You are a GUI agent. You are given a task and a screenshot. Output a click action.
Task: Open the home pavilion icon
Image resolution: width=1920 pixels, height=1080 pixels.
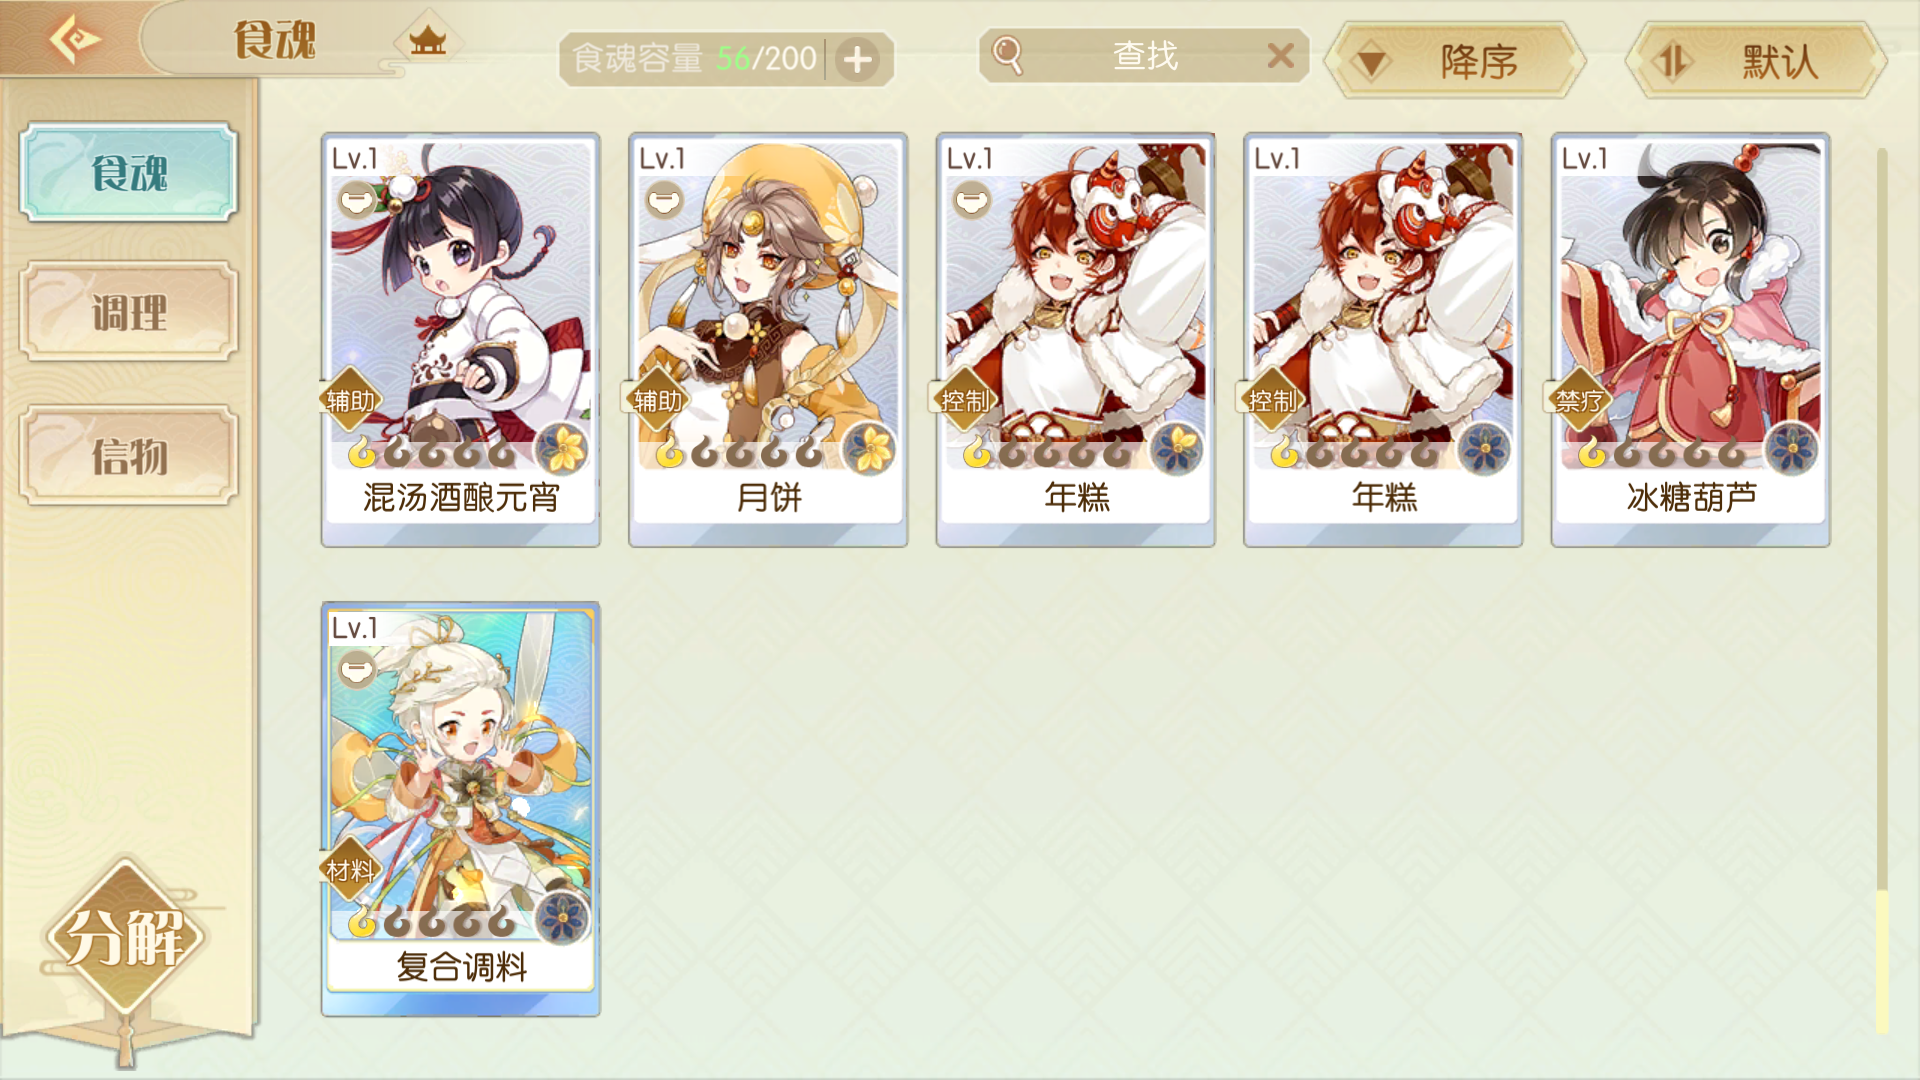pos(427,42)
